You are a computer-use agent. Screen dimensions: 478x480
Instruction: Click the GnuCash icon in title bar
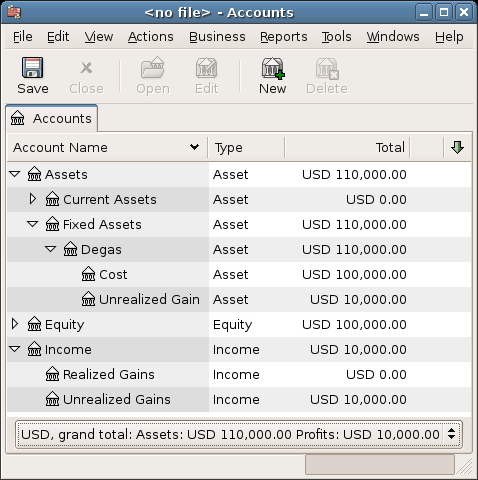(14, 12)
